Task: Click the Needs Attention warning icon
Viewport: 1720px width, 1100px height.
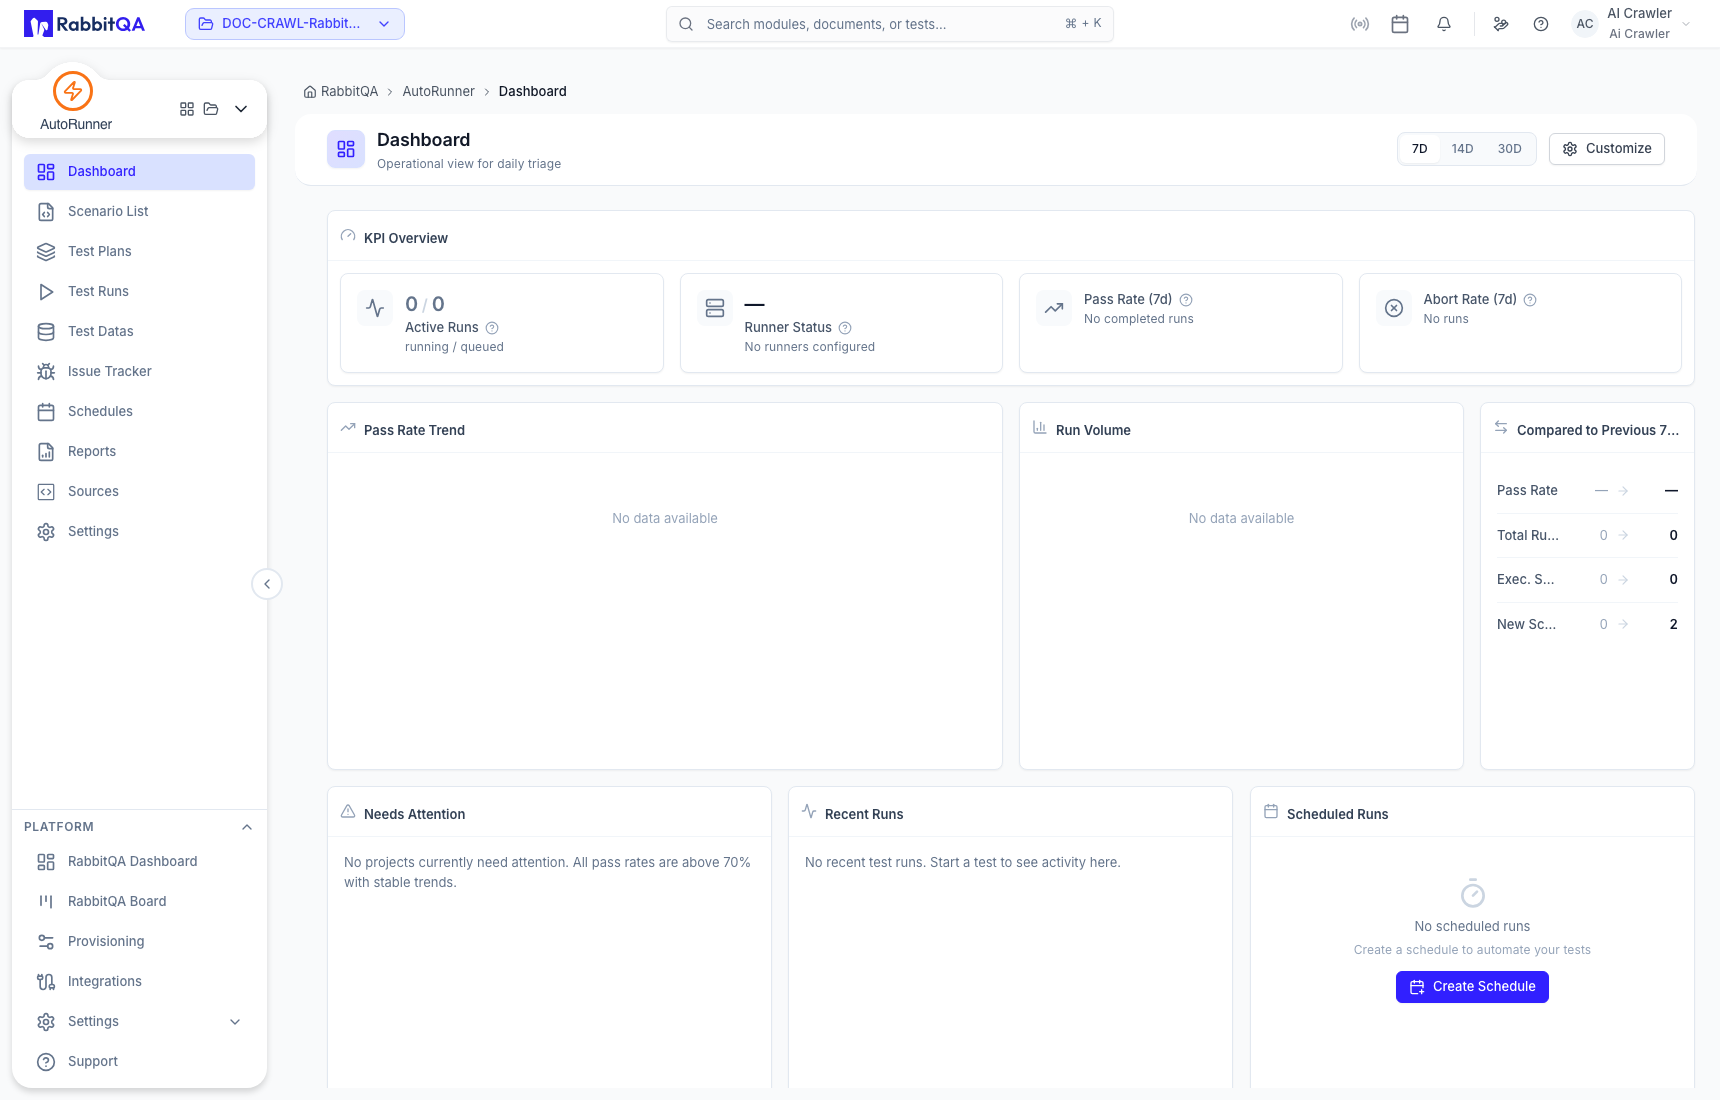Action: point(348,812)
